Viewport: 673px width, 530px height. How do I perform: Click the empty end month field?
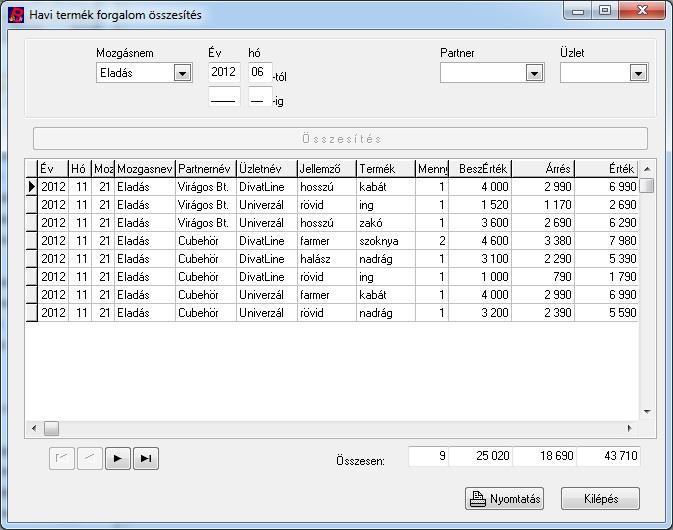(x=260, y=97)
